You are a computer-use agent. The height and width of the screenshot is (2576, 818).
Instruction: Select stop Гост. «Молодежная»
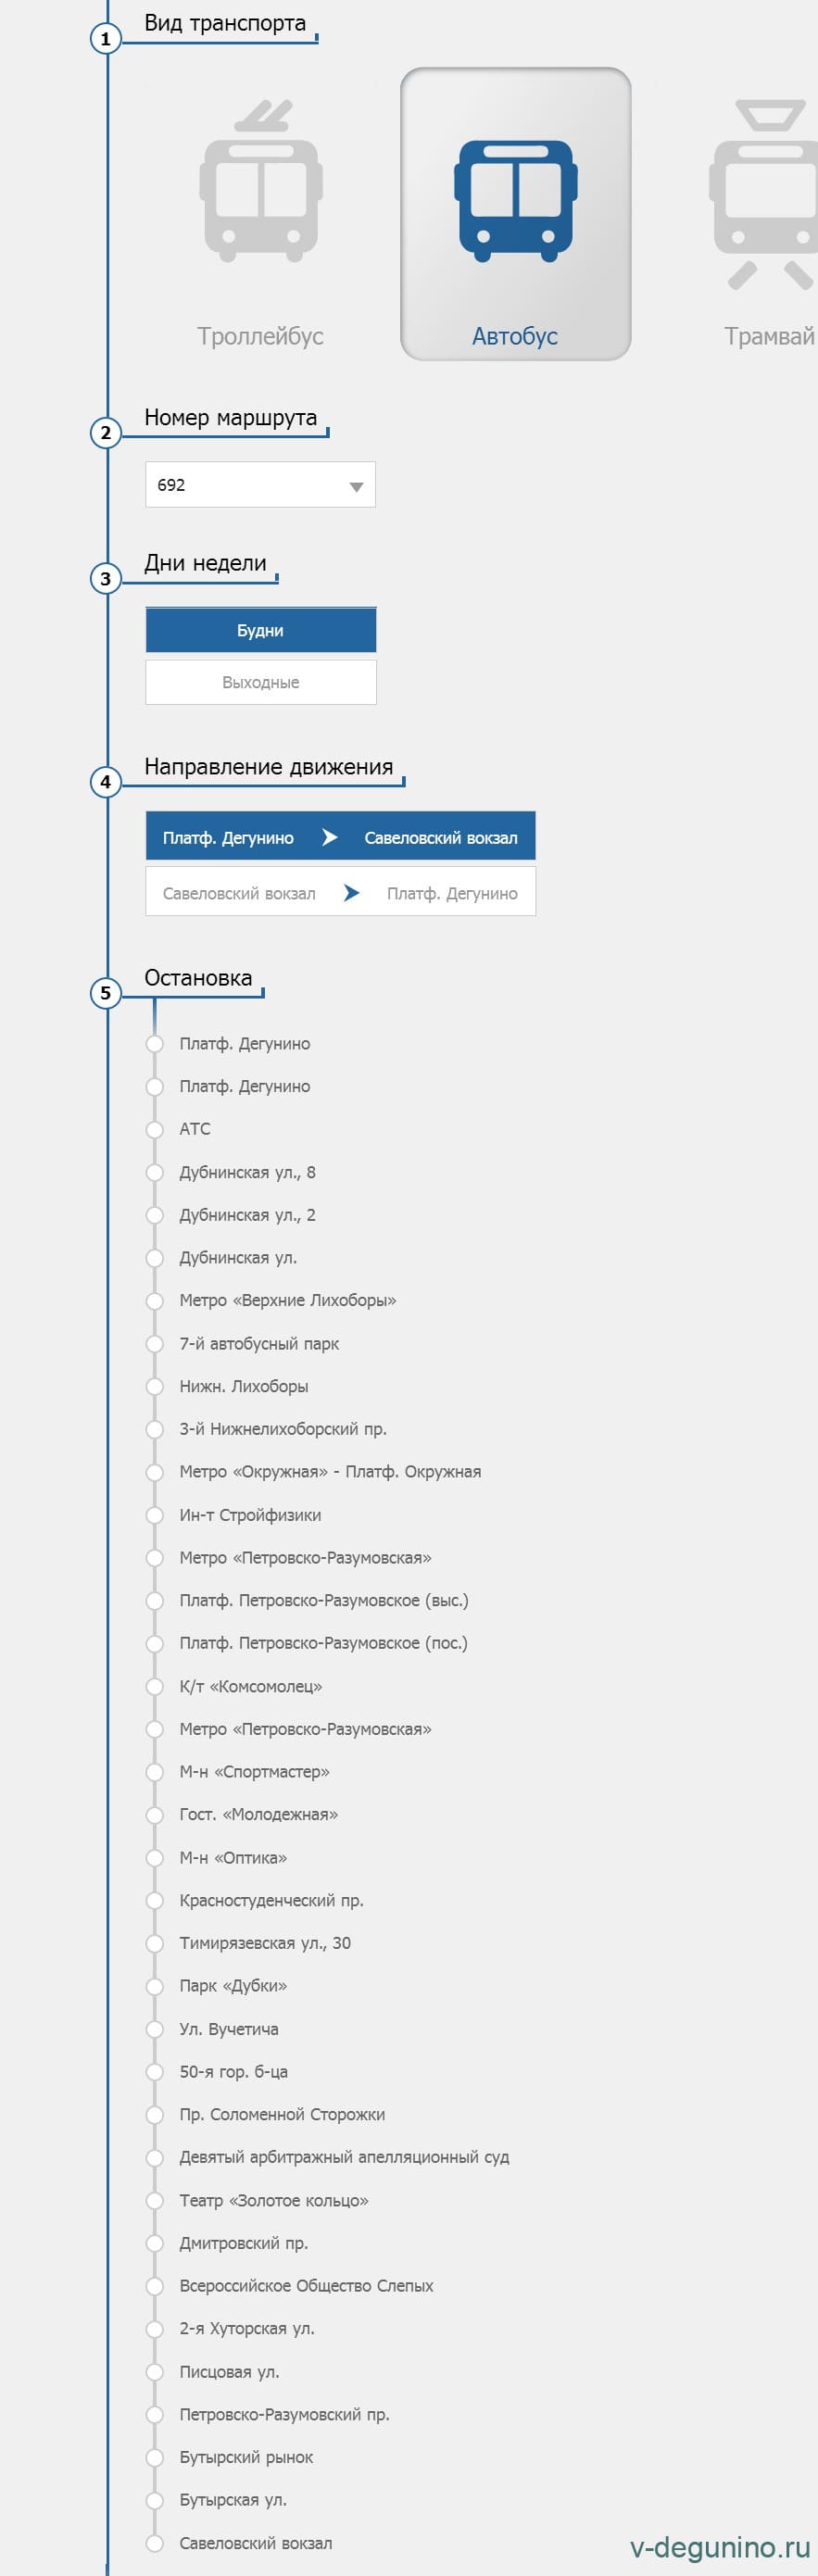[x=155, y=1814]
